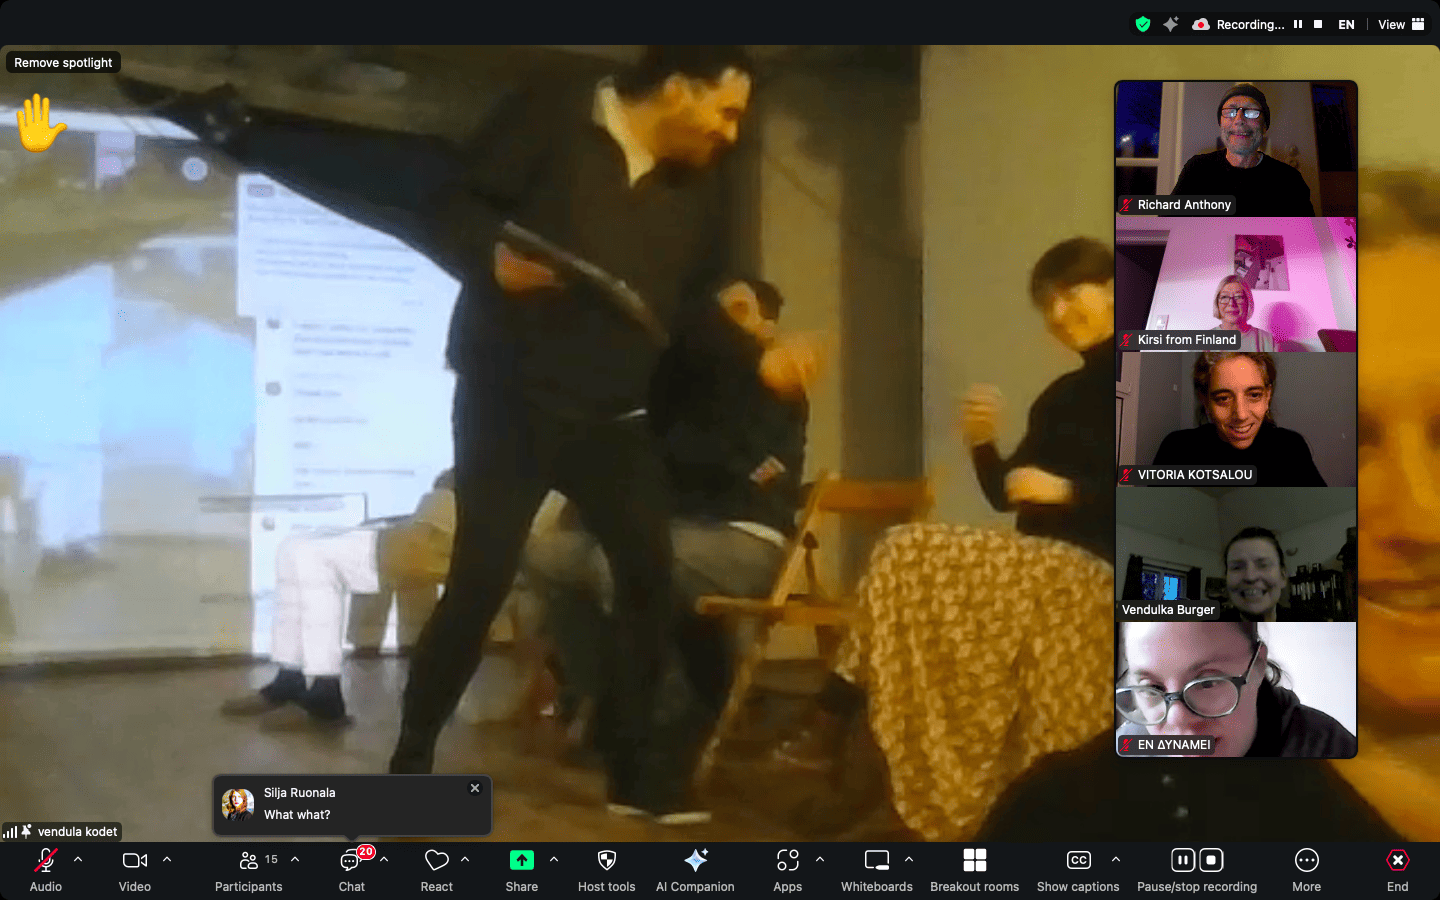The height and width of the screenshot is (900, 1440).
Task: Open the Chat panel
Action: click(x=351, y=870)
